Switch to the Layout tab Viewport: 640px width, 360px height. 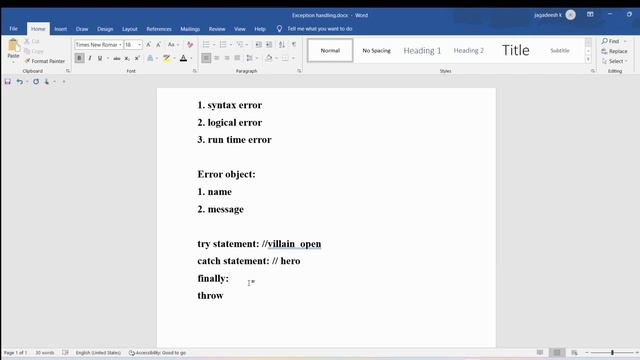coord(129,29)
